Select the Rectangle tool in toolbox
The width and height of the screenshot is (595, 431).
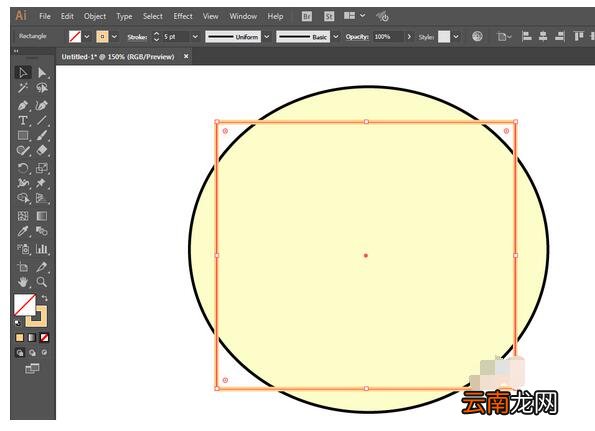coord(23,135)
